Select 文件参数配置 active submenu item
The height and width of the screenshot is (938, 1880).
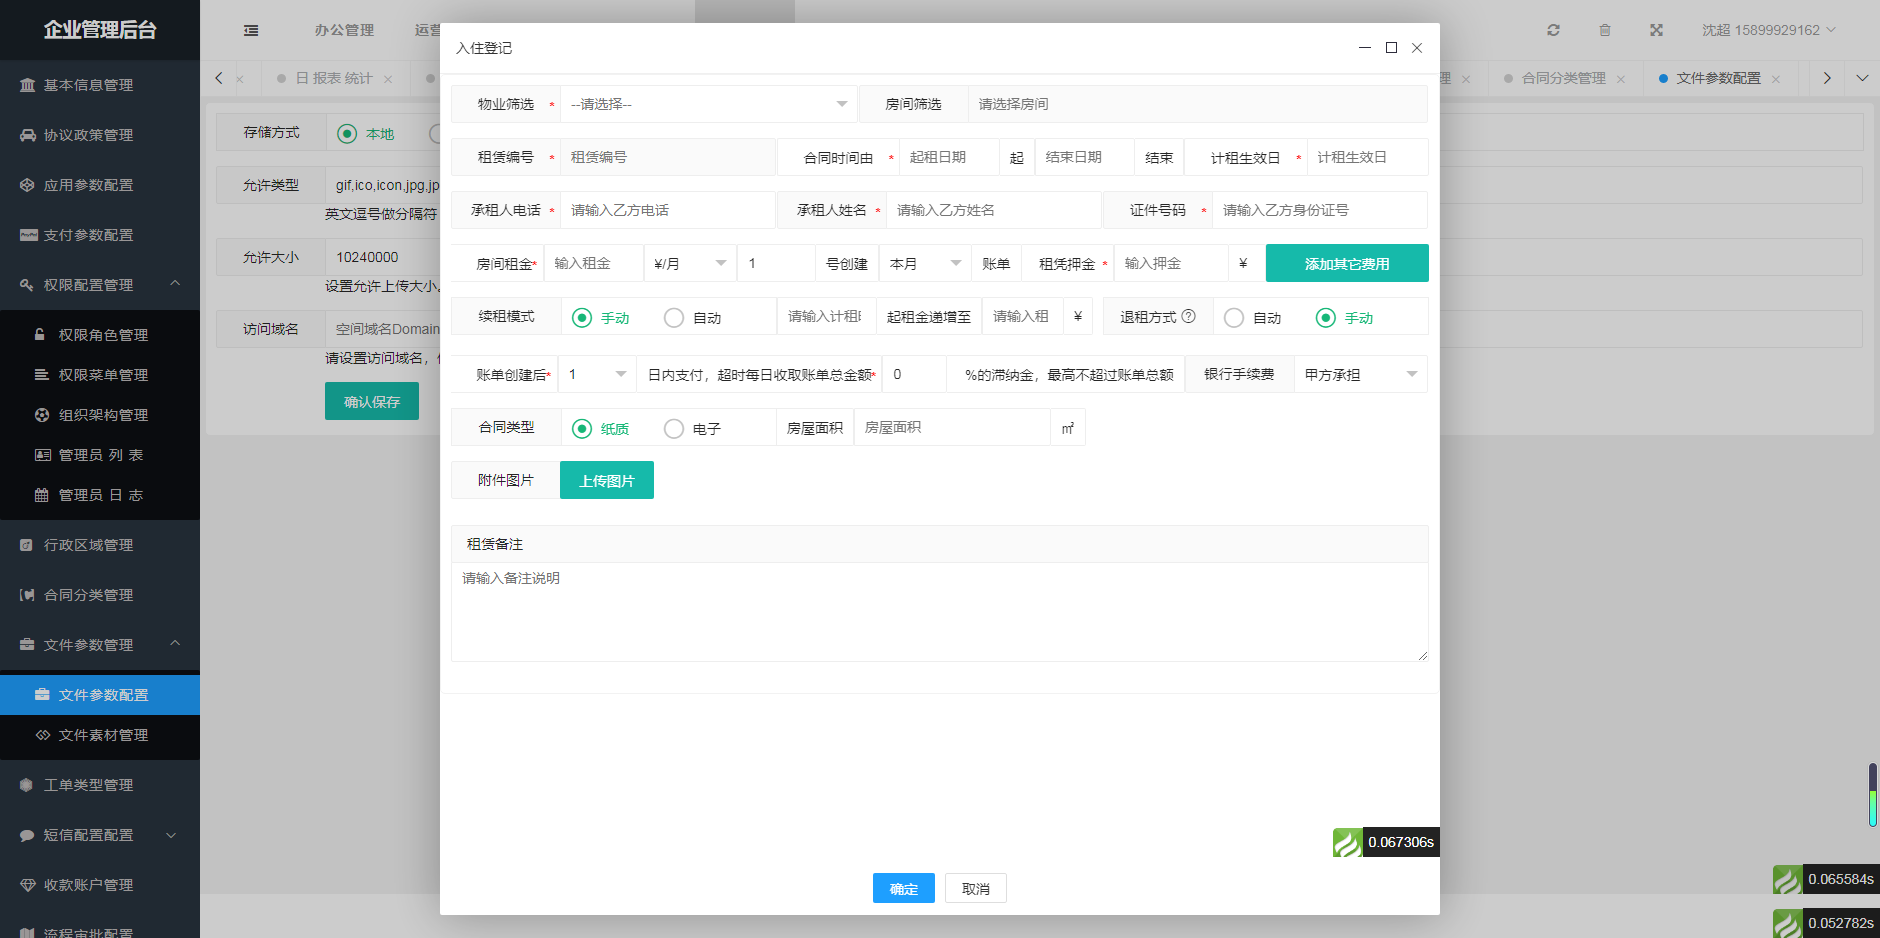(x=100, y=695)
